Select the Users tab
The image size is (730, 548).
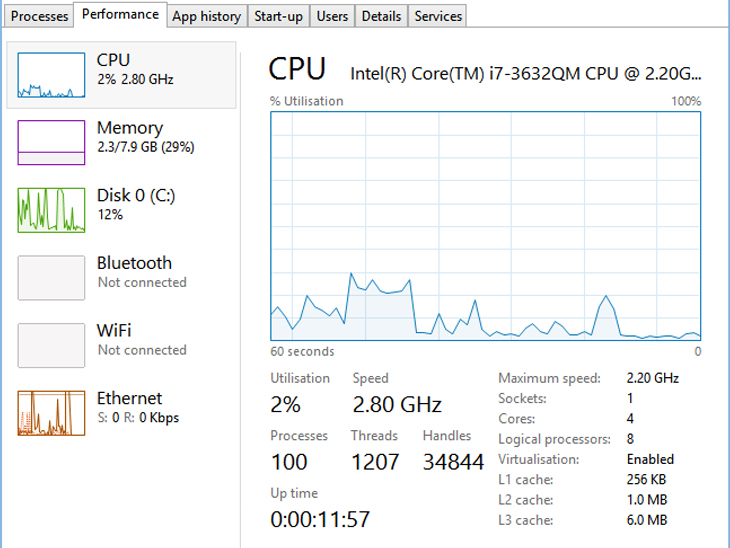click(x=332, y=16)
